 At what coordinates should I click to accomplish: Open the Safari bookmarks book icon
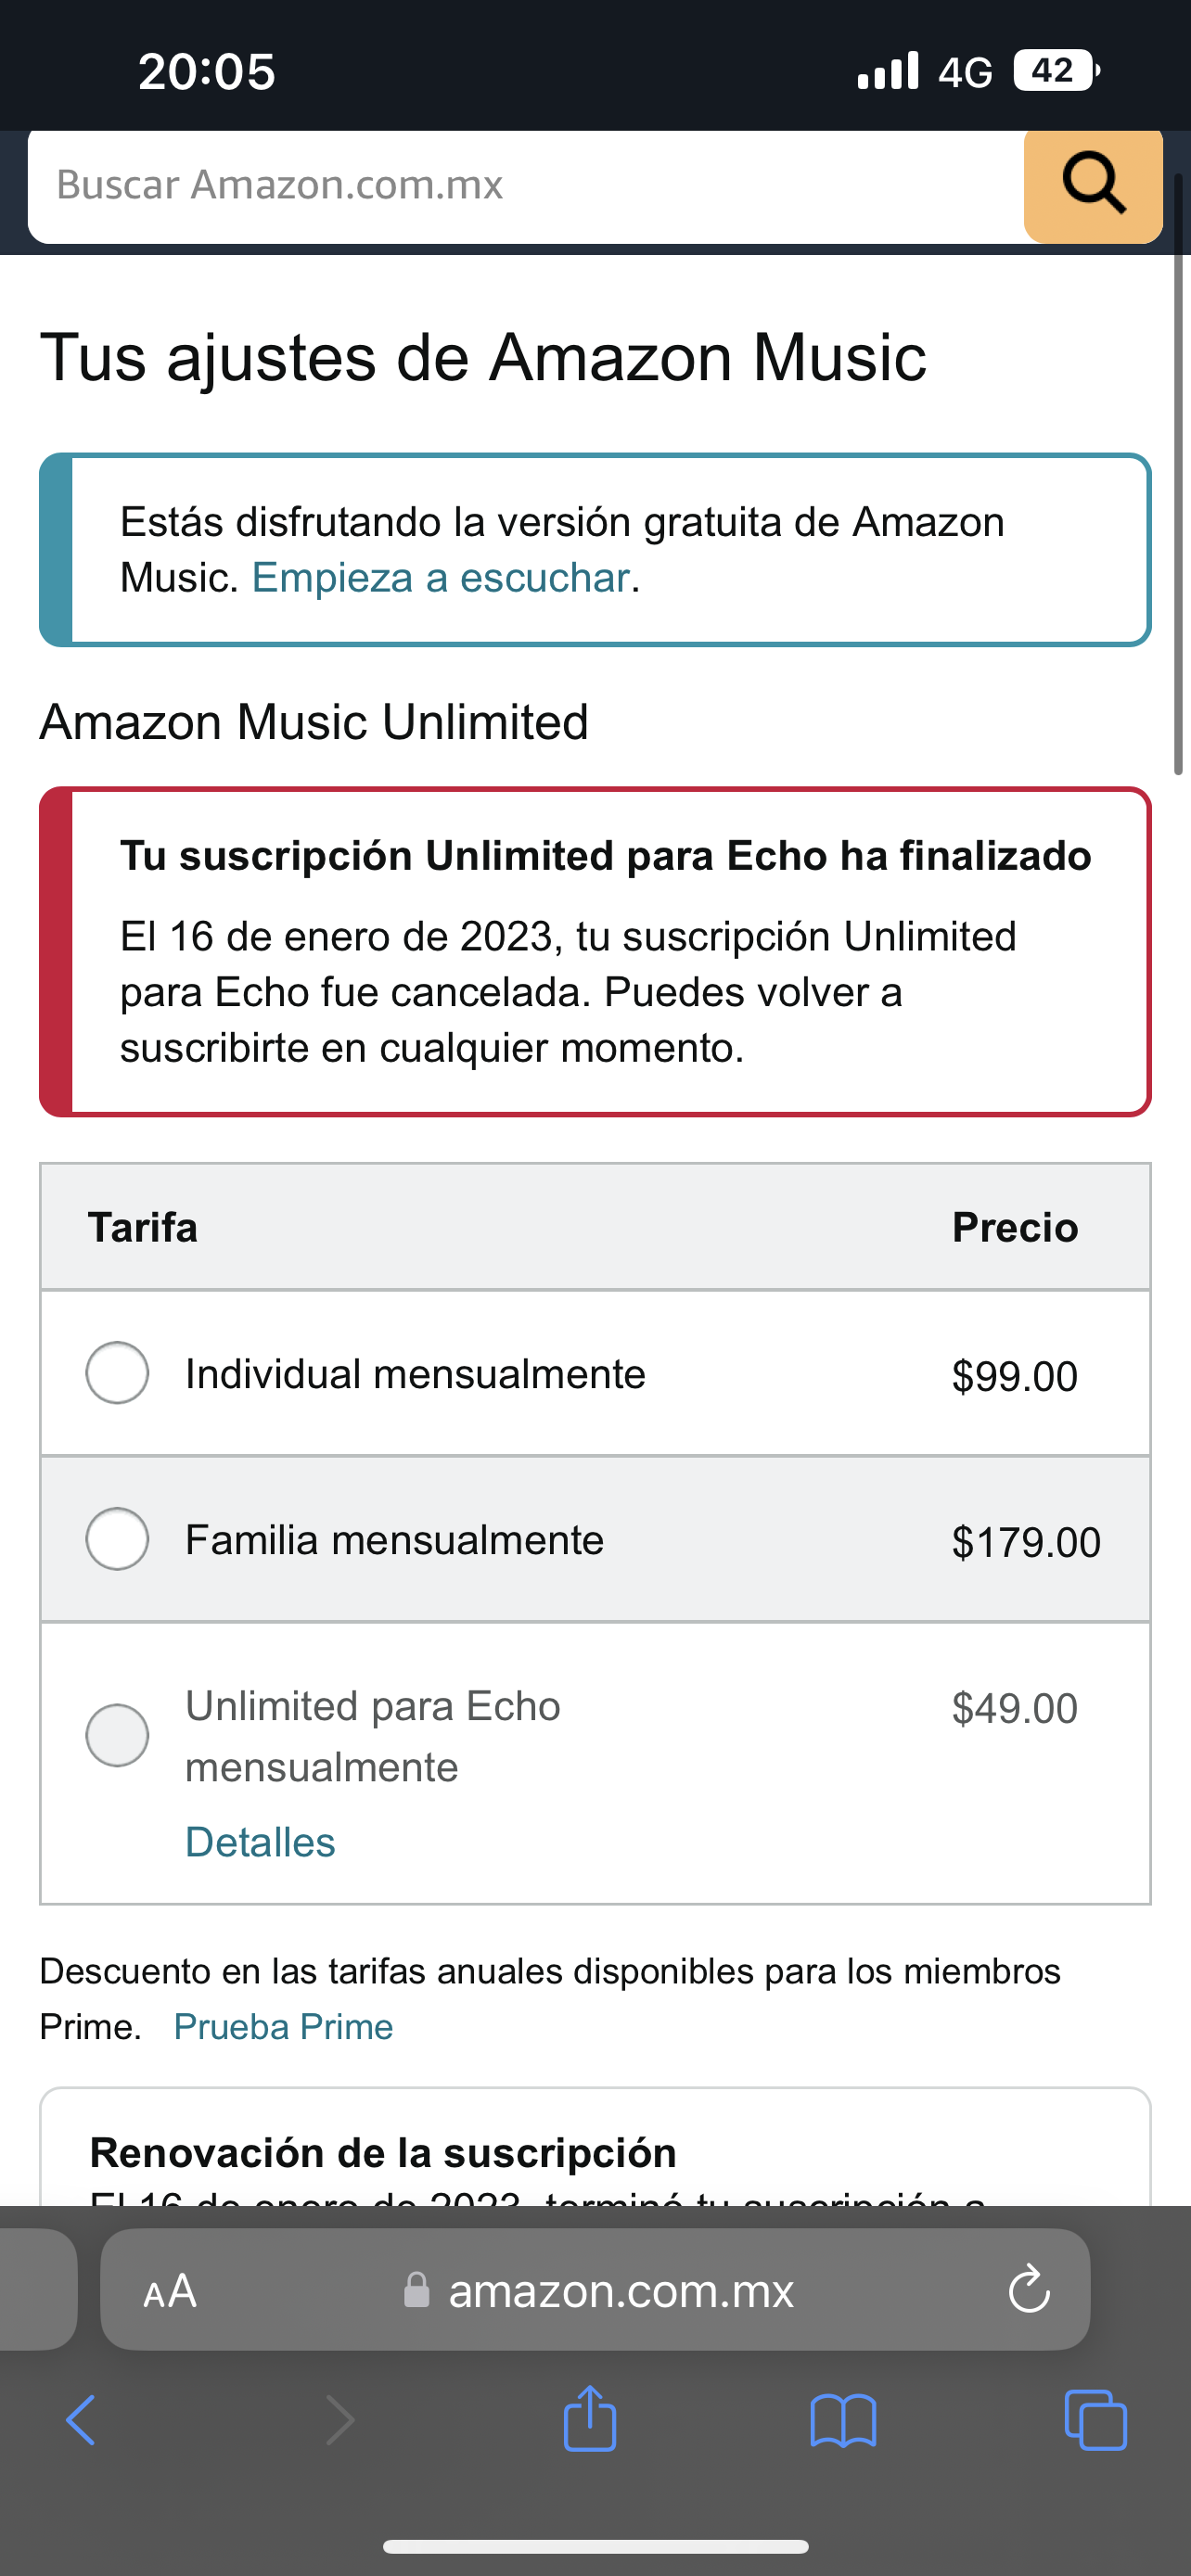(843, 2421)
